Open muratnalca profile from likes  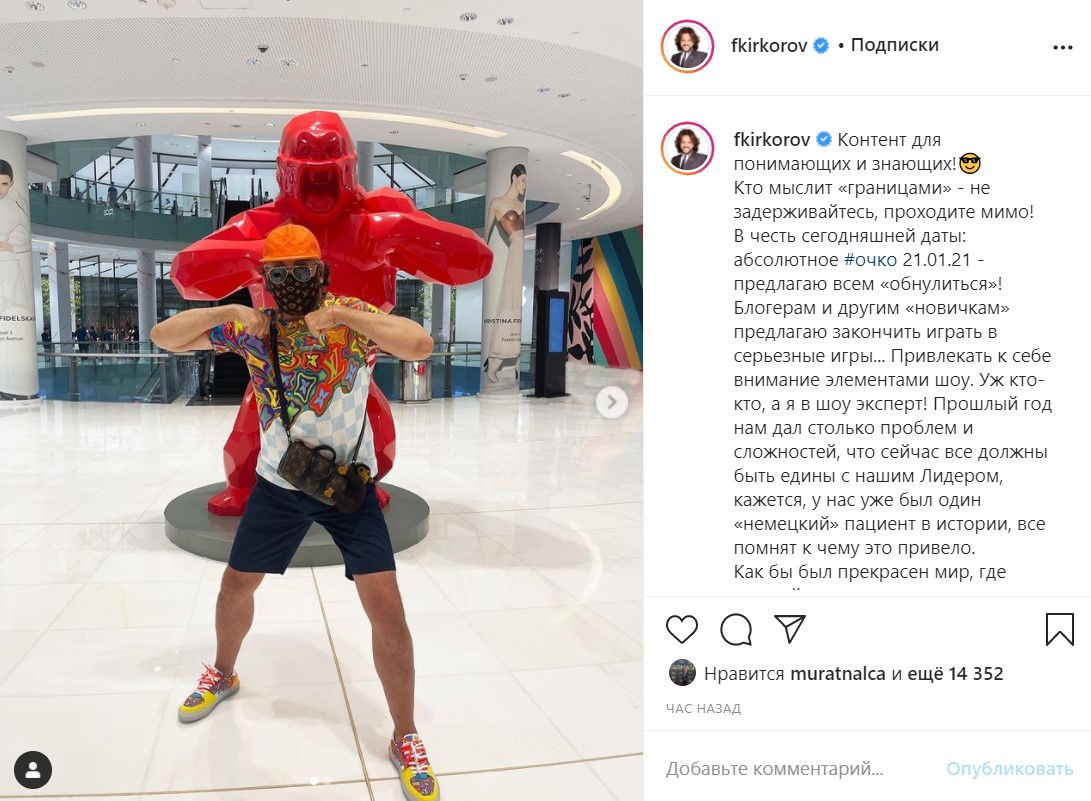[x=838, y=674]
